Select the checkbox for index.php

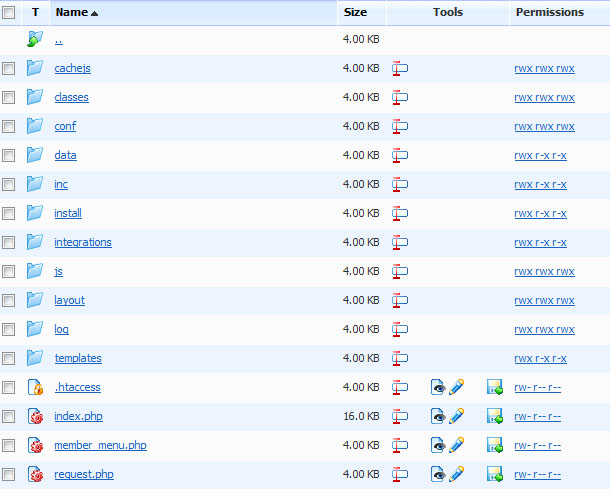9,416
